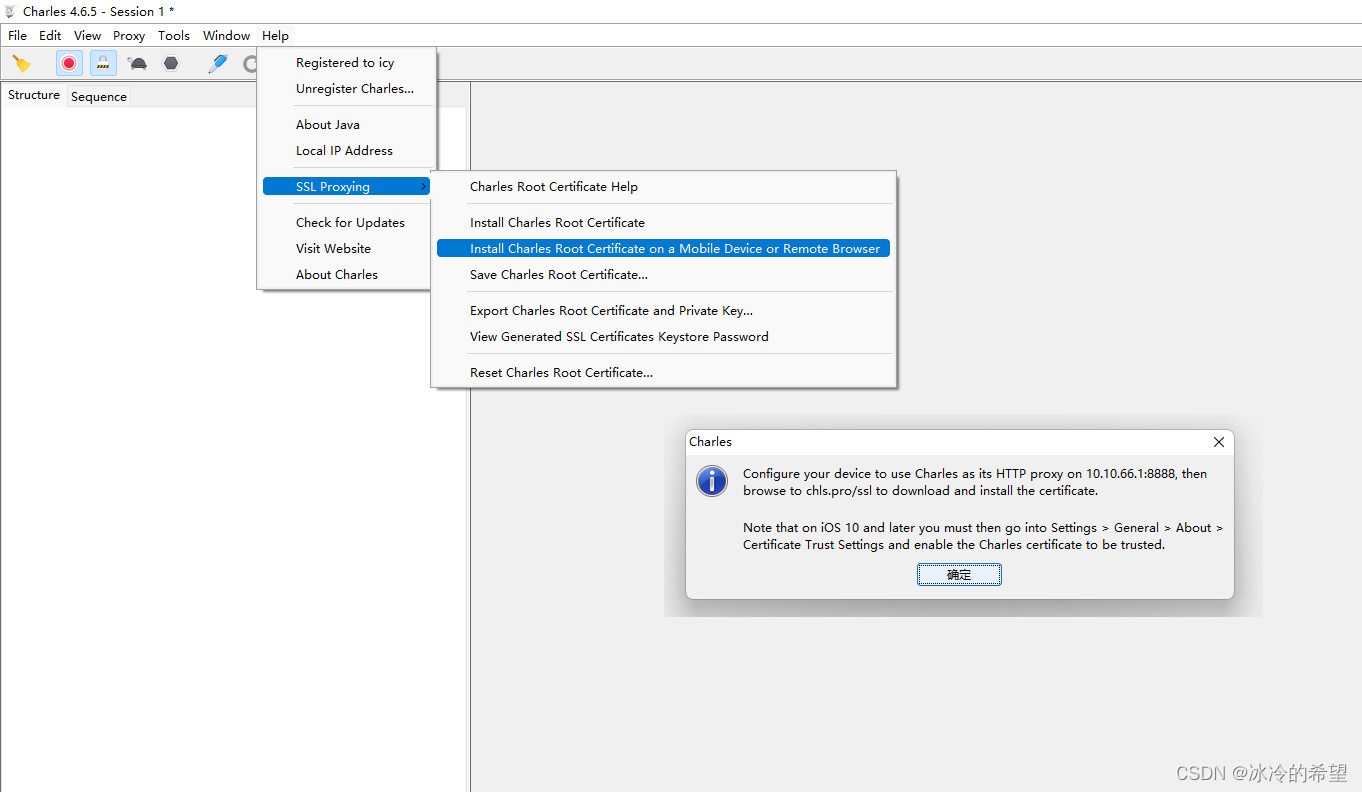Click the iOS 10 note text in dialog
The image size is (1362, 792).
point(983,536)
